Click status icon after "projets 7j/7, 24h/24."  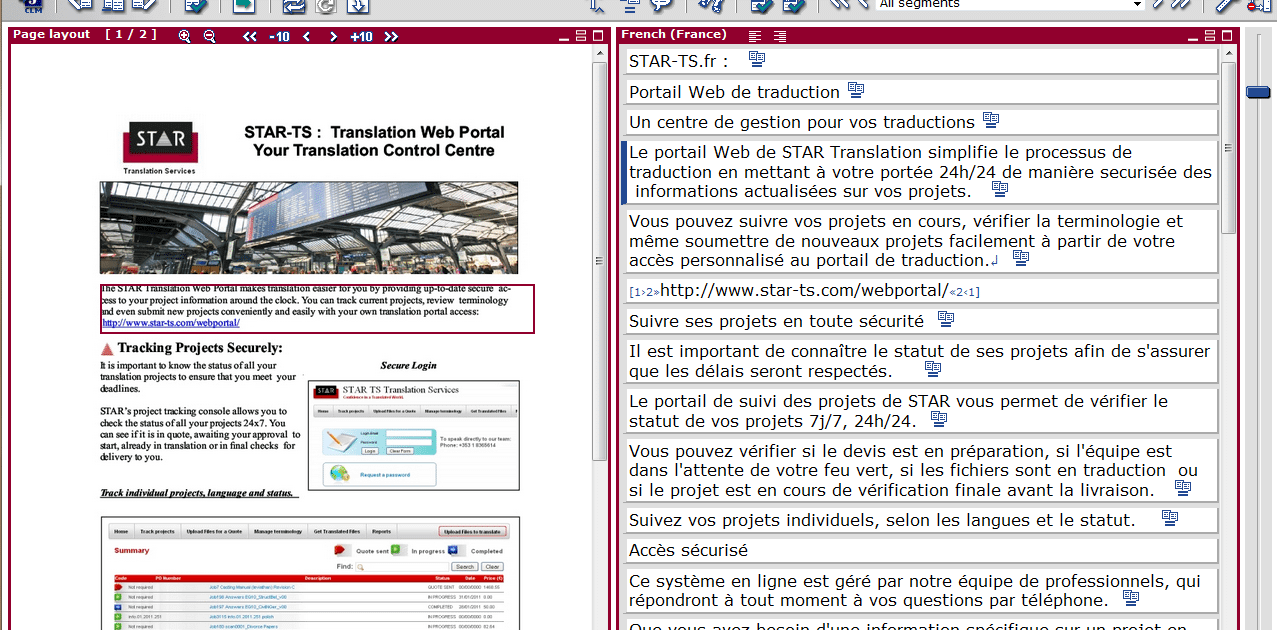(939, 419)
